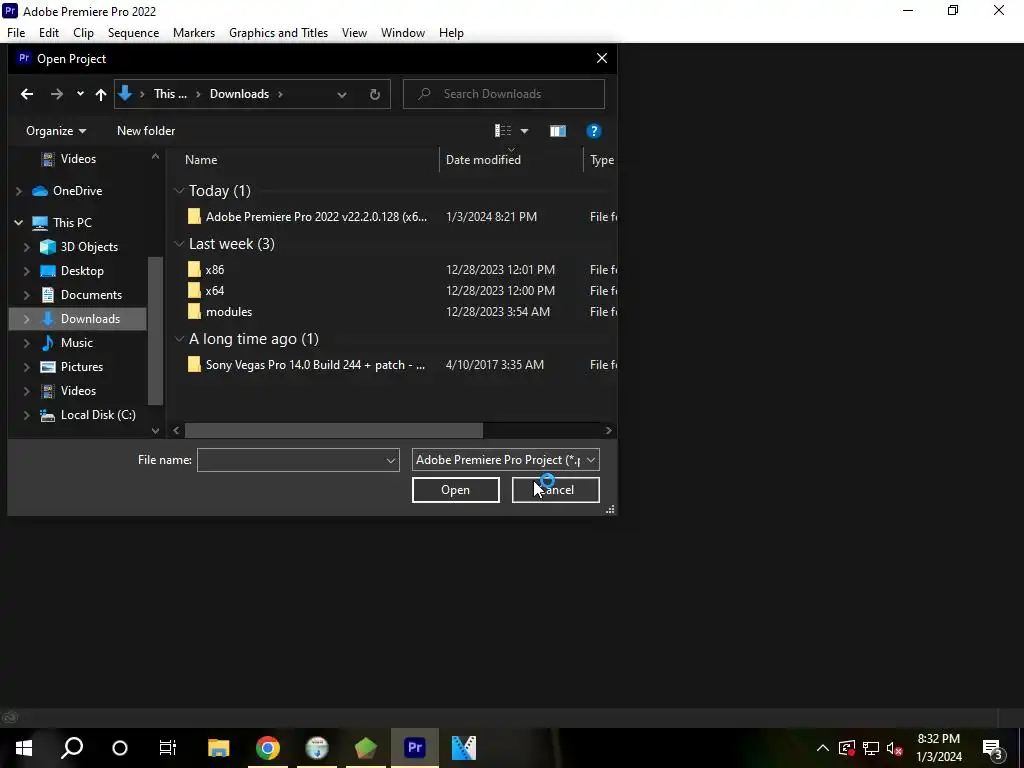Expand the Local Disk (C:) node
1024x768 pixels.
27,415
